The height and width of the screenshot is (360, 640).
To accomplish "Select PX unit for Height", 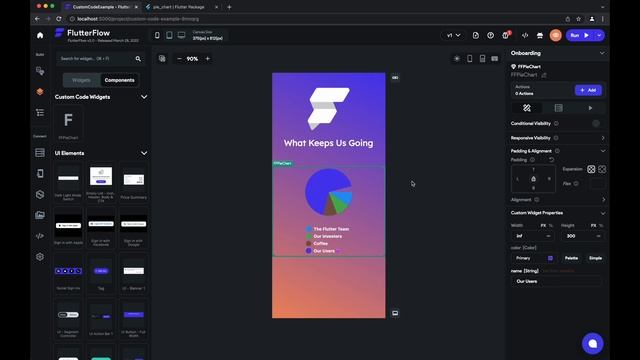I will (x=593, y=225).
